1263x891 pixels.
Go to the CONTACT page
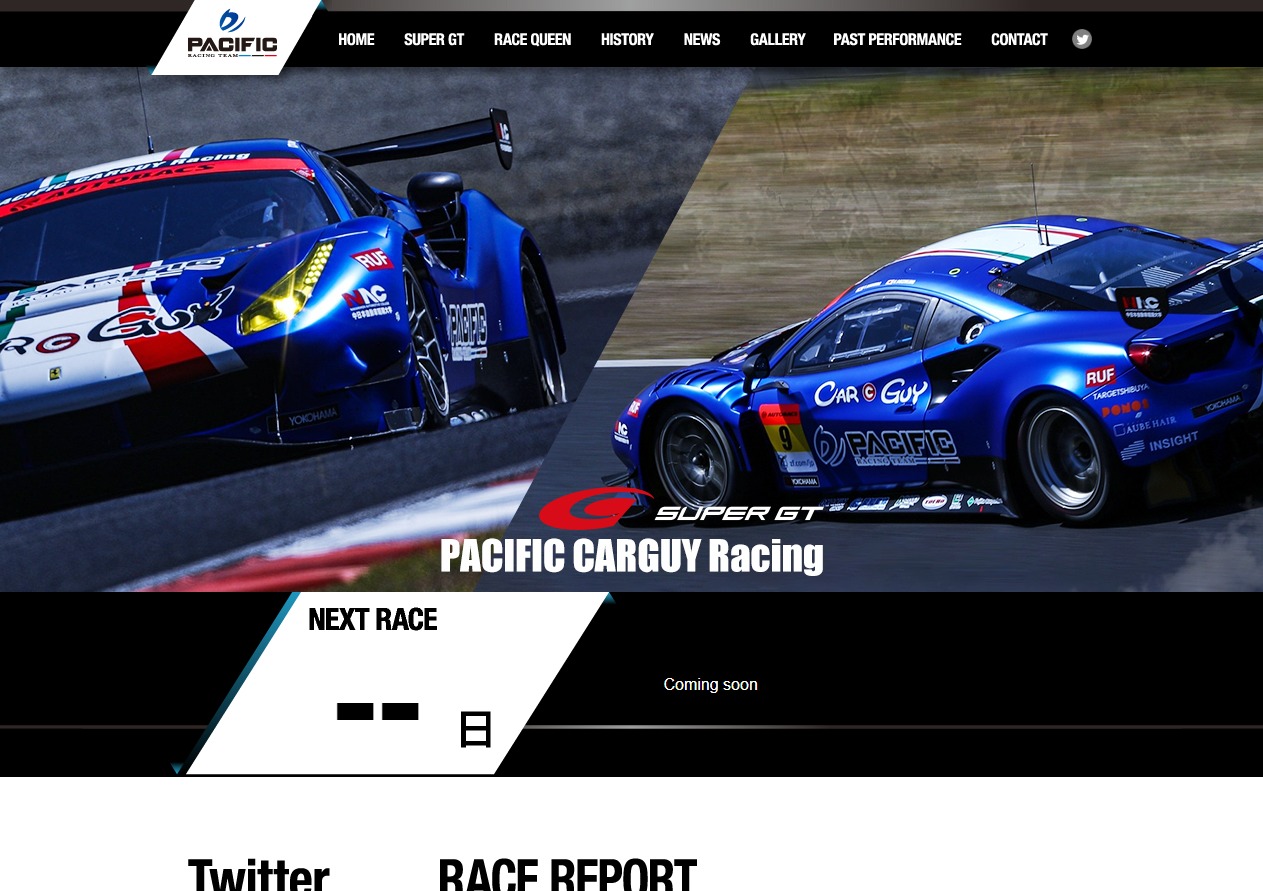click(1019, 39)
